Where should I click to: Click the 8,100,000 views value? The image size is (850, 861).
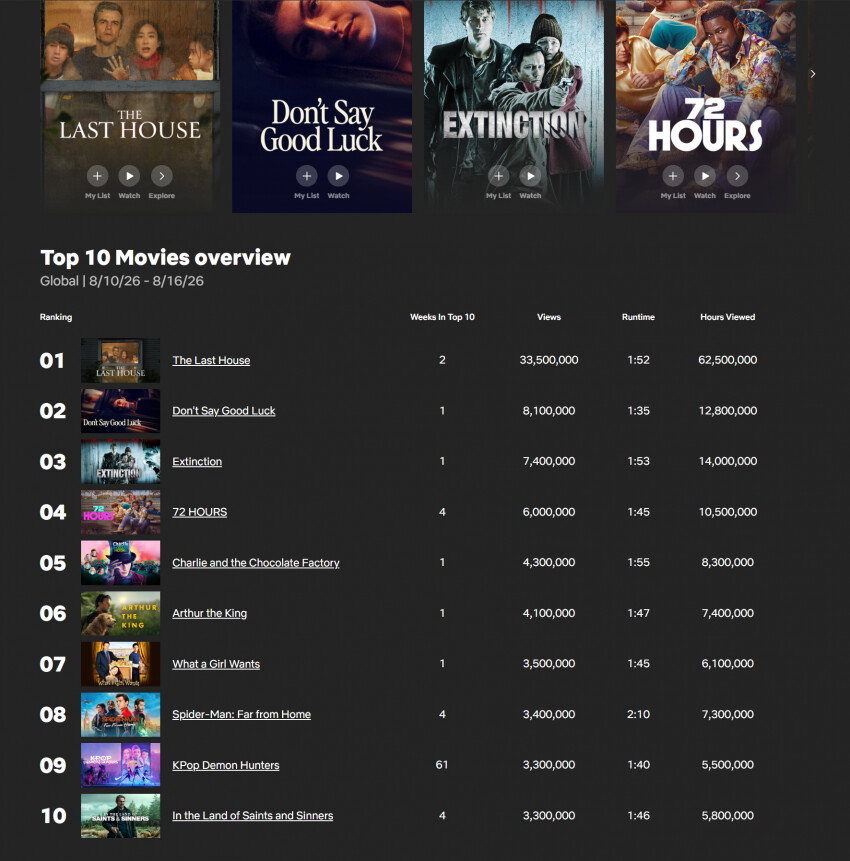549,411
